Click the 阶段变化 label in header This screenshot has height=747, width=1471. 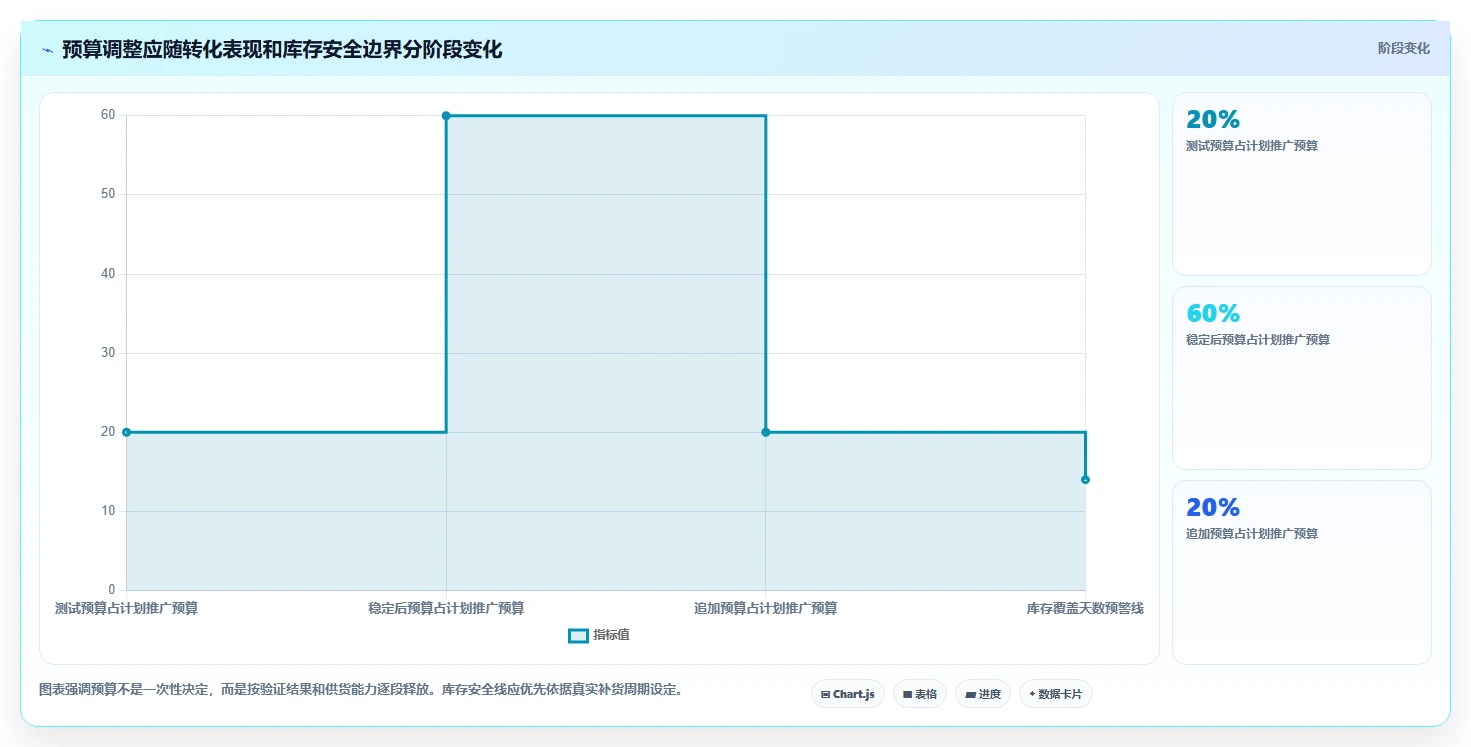point(1403,48)
